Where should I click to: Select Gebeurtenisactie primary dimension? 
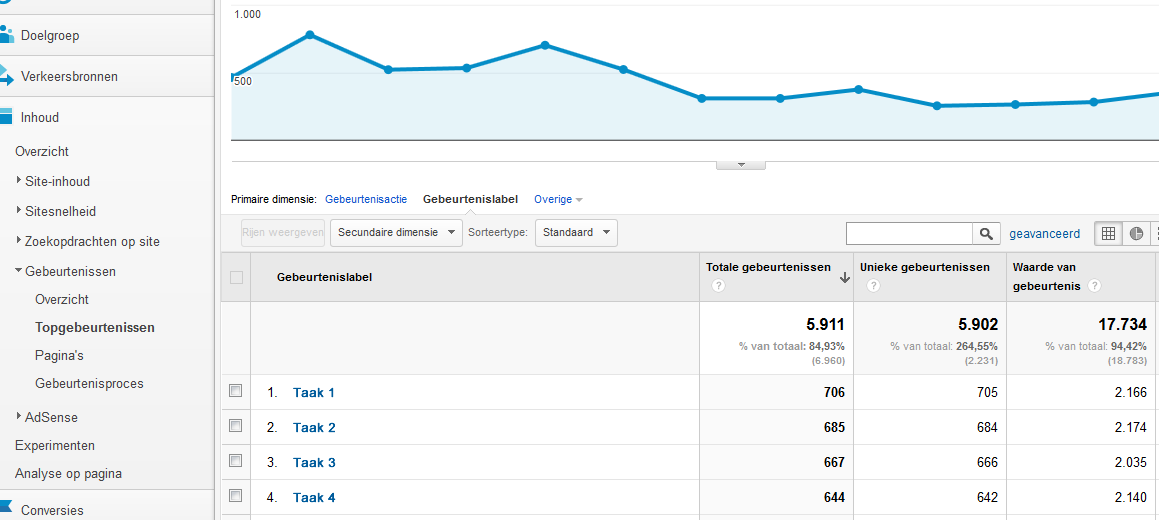pos(366,199)
